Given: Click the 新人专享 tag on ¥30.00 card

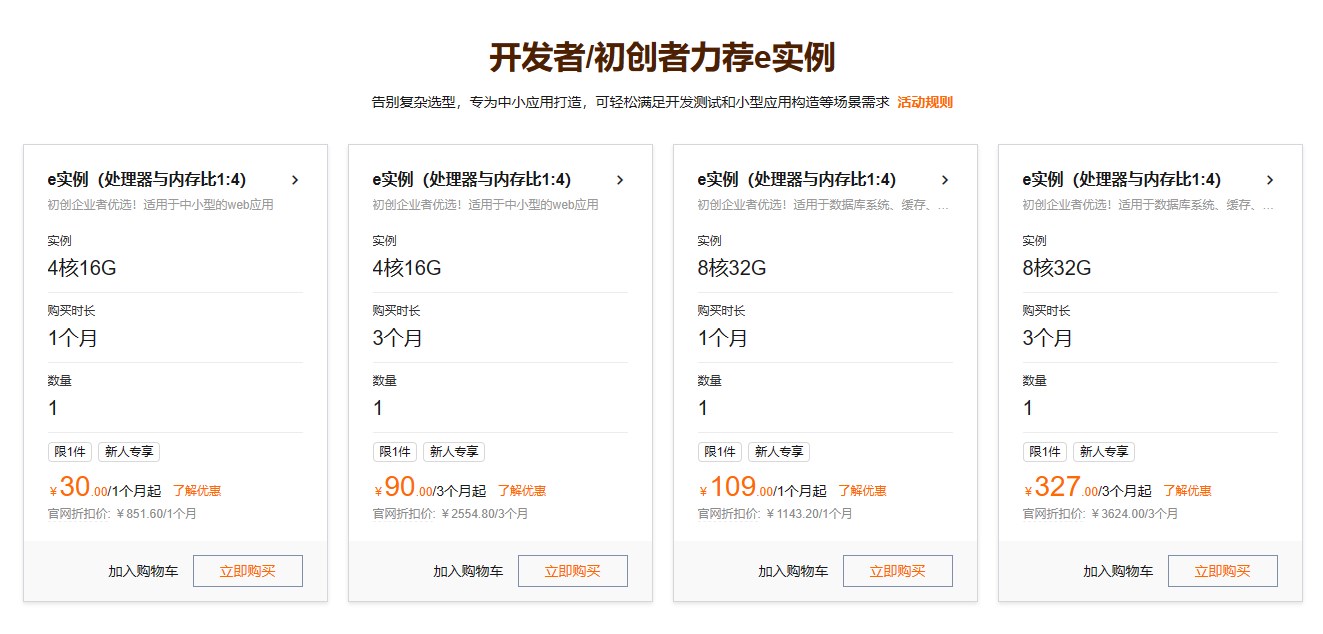Looking at the screenshot, I should coord(129,452).
